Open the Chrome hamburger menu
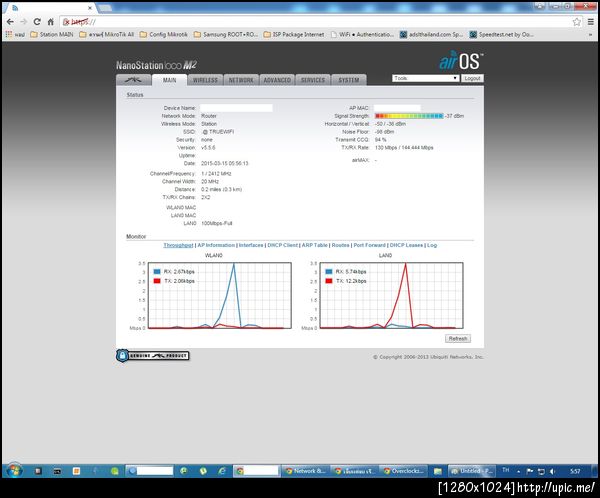The height and width of the screenshot is (498, 600). click(591, 22)
